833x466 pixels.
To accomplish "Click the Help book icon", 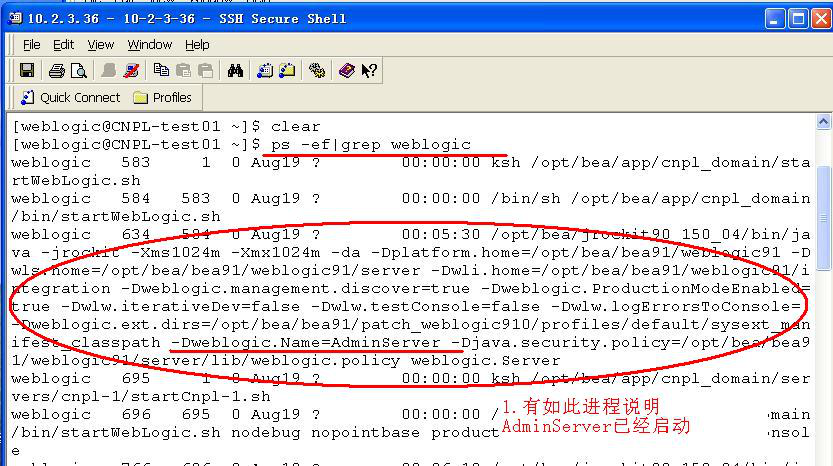I will (x=346, y=70).
